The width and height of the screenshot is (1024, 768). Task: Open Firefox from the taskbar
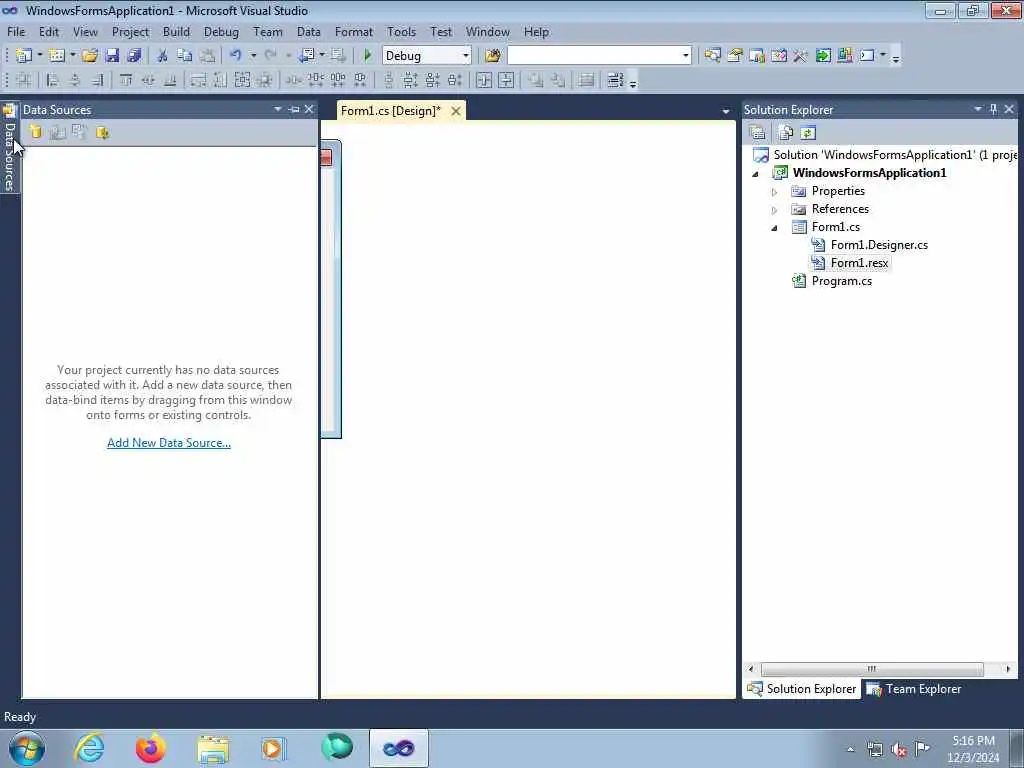pyautogui.click(x=150, y=748)
